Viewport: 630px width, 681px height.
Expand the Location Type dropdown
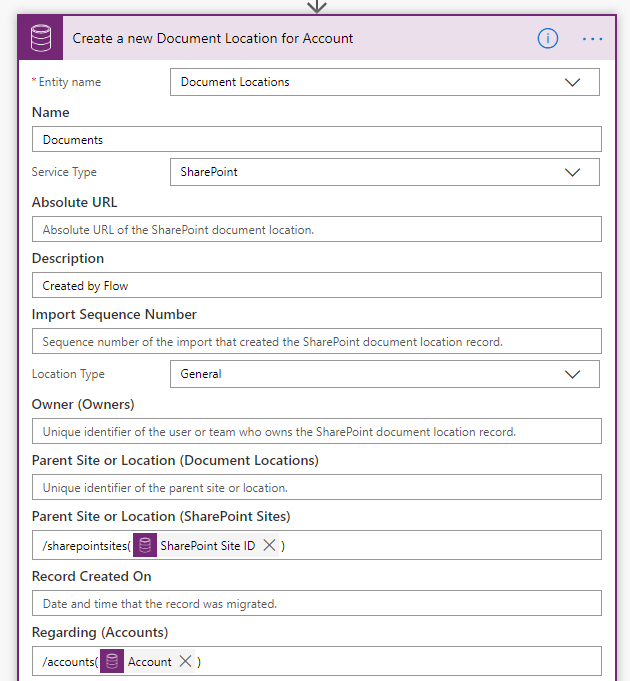tap(572, 374)
